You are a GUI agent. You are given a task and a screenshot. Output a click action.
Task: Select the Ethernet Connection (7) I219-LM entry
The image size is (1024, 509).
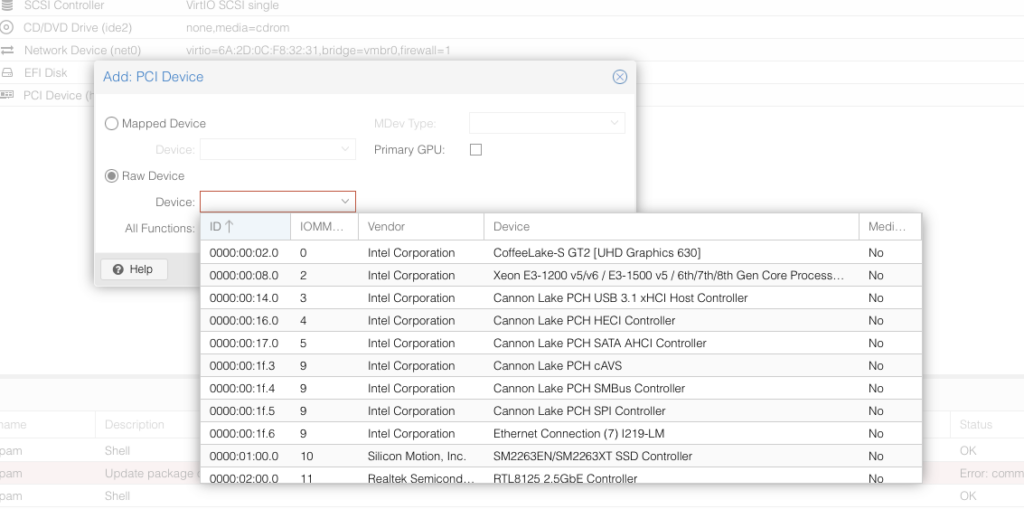(x=579, y=434)
